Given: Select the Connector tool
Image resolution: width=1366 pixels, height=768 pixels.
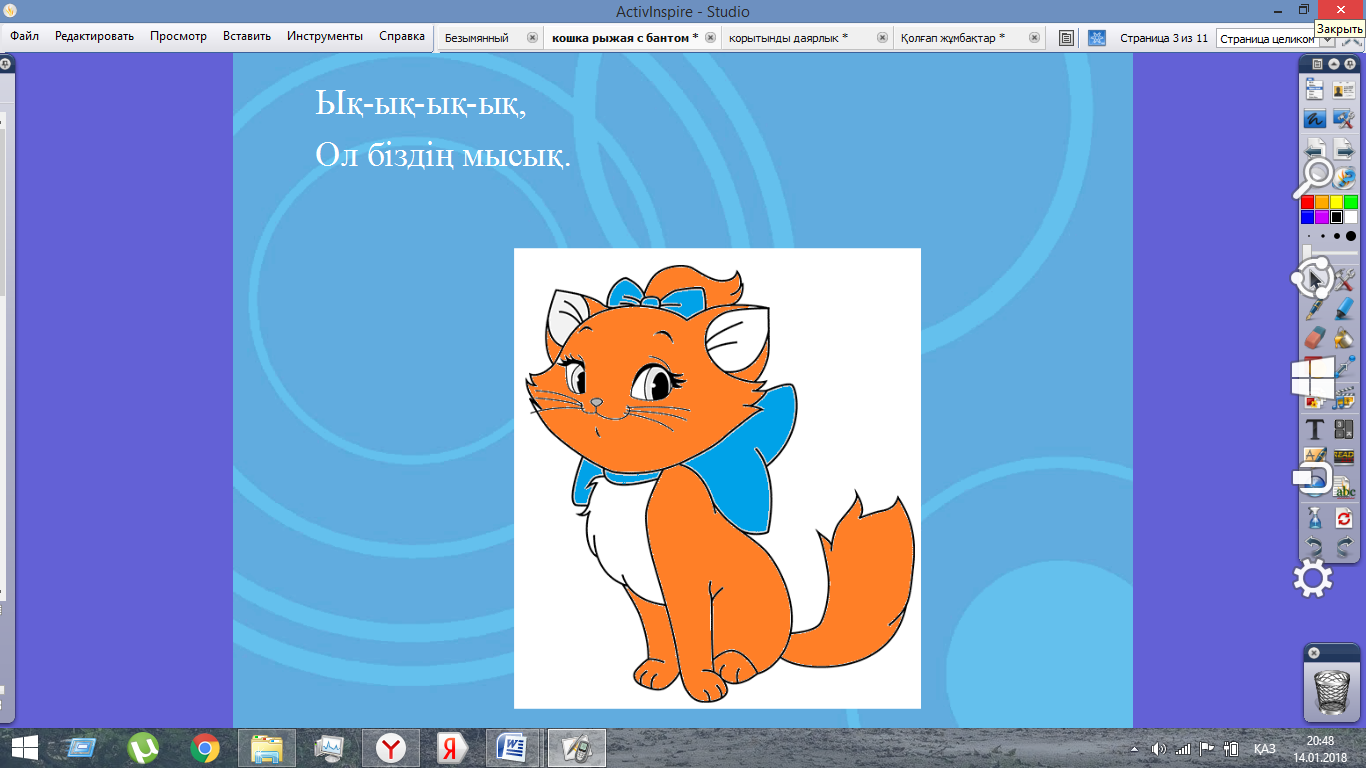Looking at the screenshot, I should 1344,368.
